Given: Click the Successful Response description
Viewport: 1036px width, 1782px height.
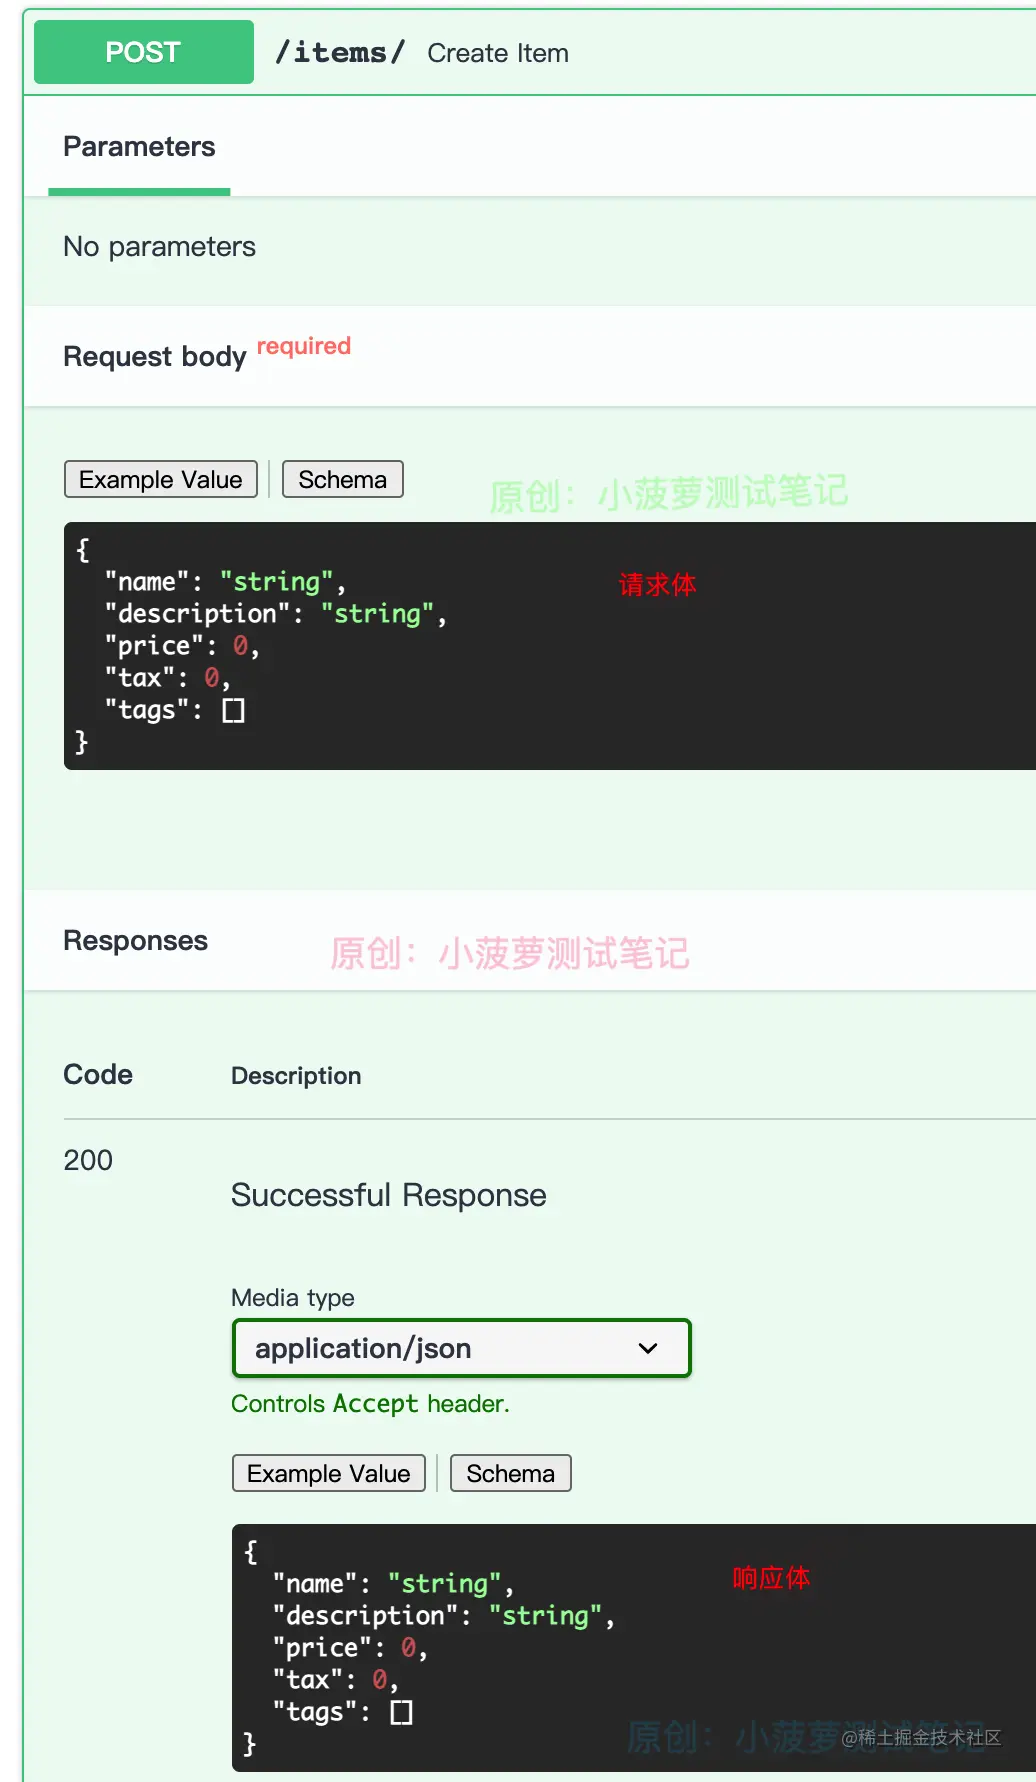Looking at the screenshot, I should tap(389, 1195).
